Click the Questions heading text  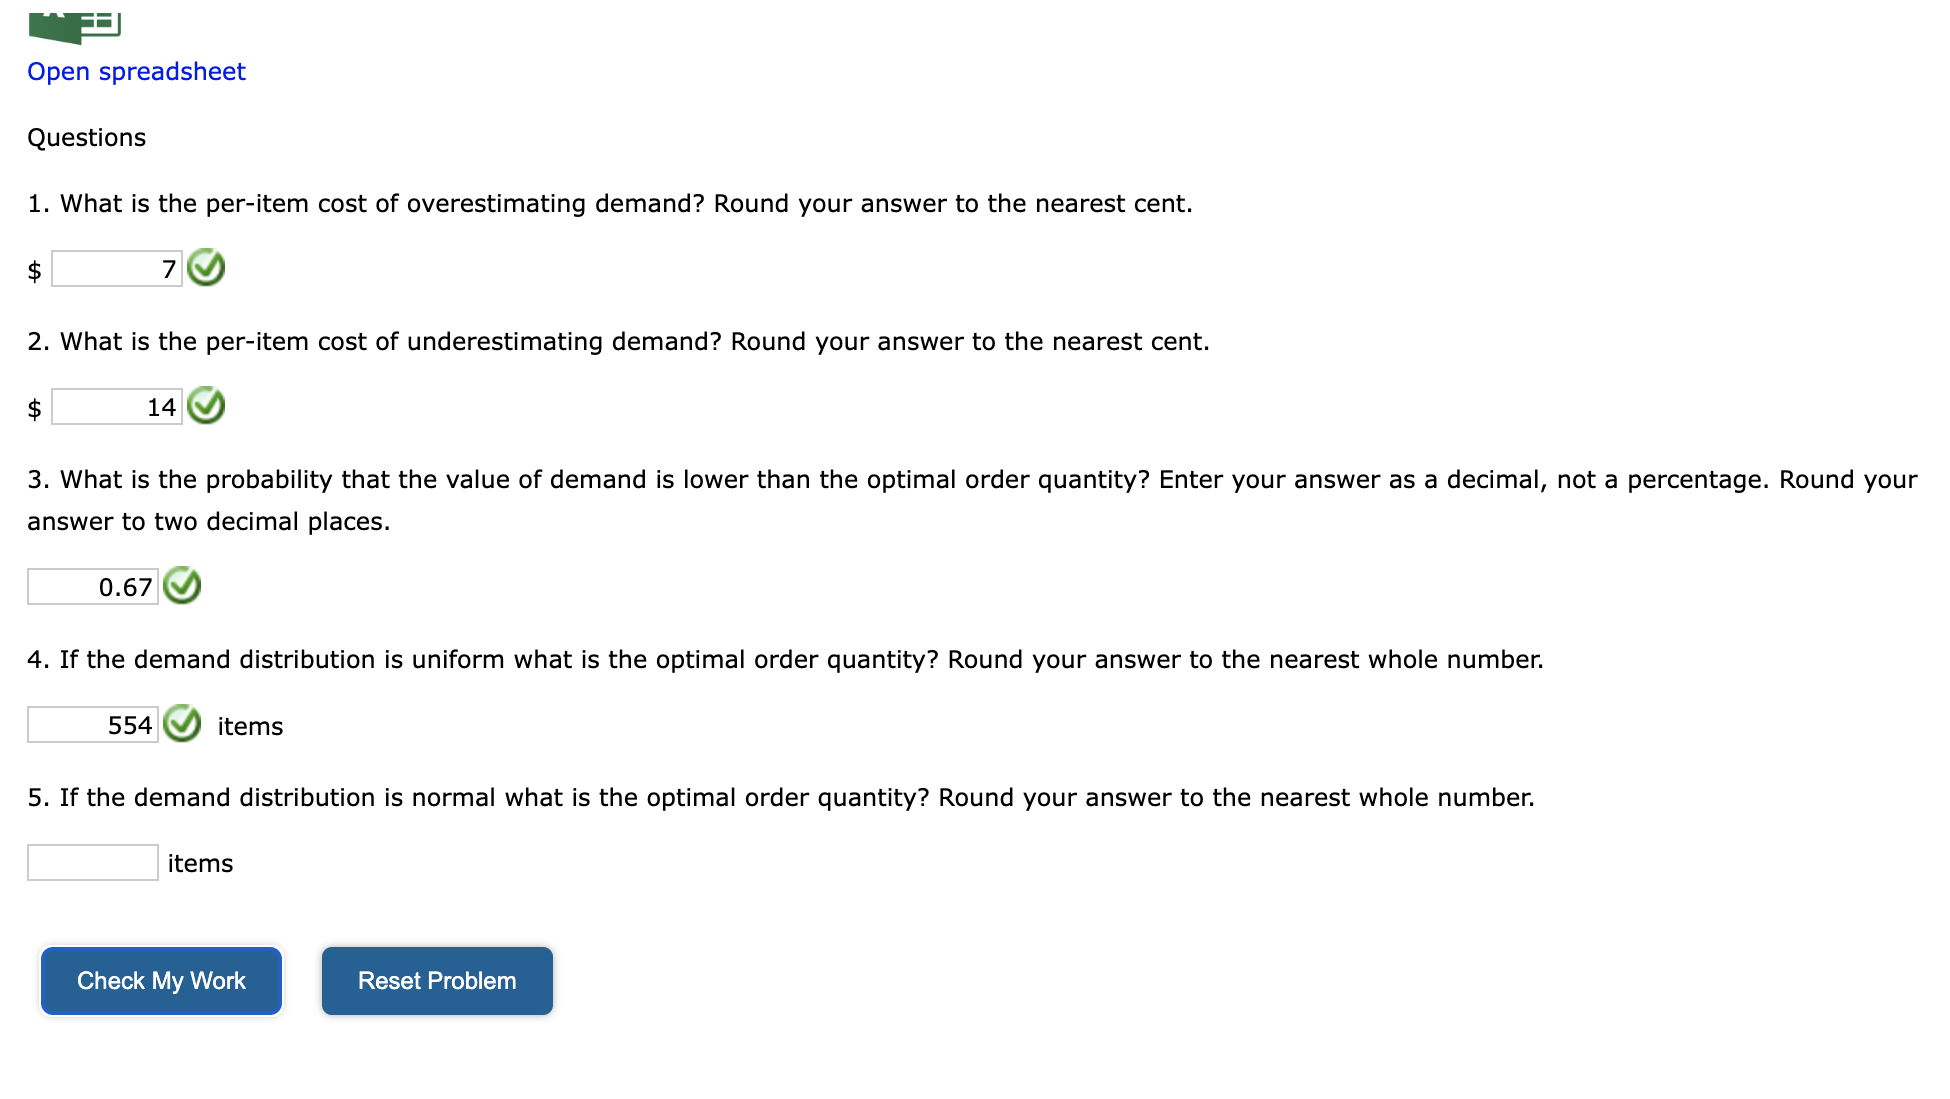click(x=87, y=138)
